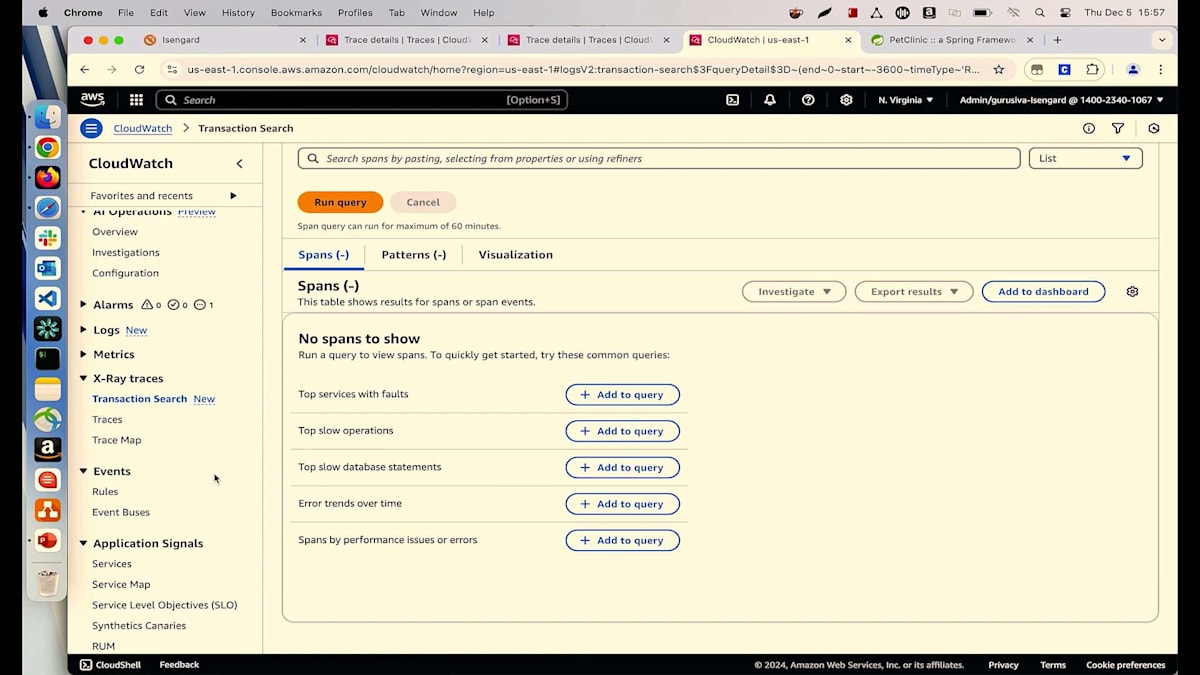This screenshot has height=675, width=1200.
Task: Click the Cancel button
Action: click(x=423, y=202)
